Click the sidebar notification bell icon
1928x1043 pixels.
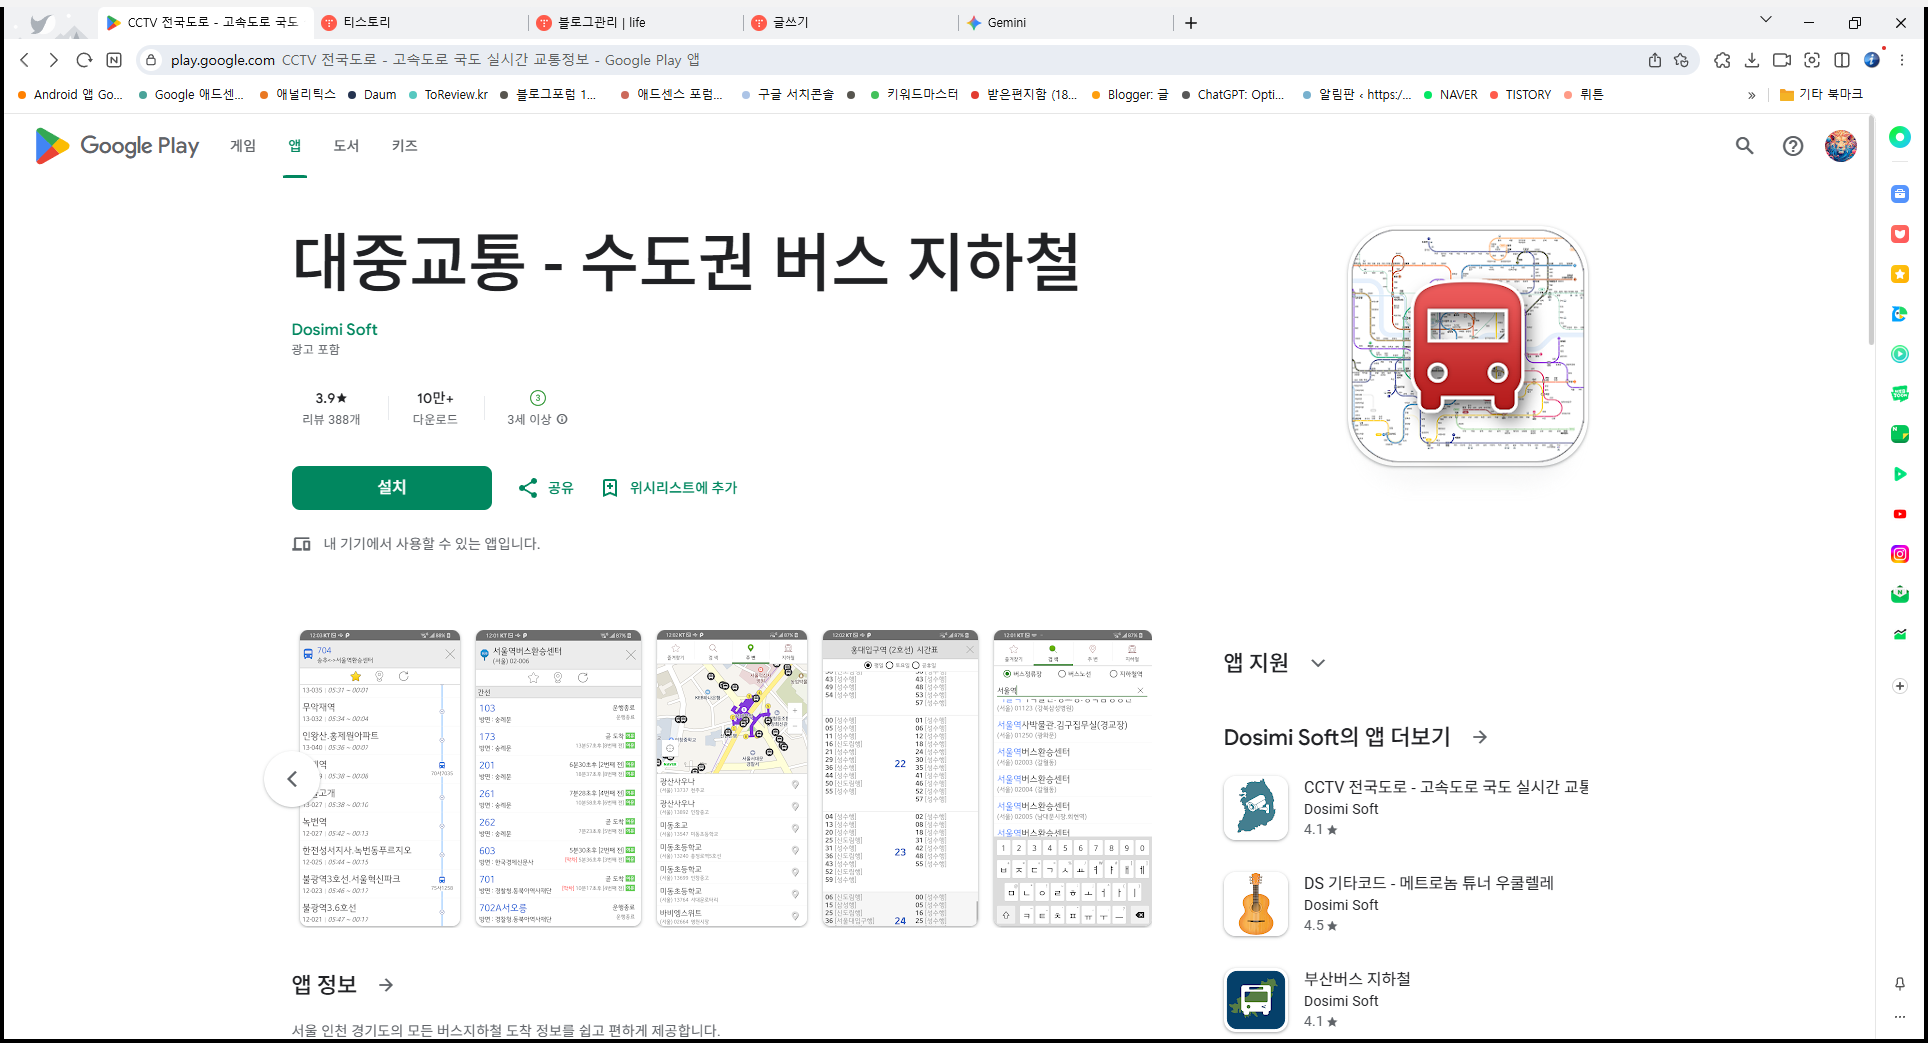click(x=1900, y=984)
